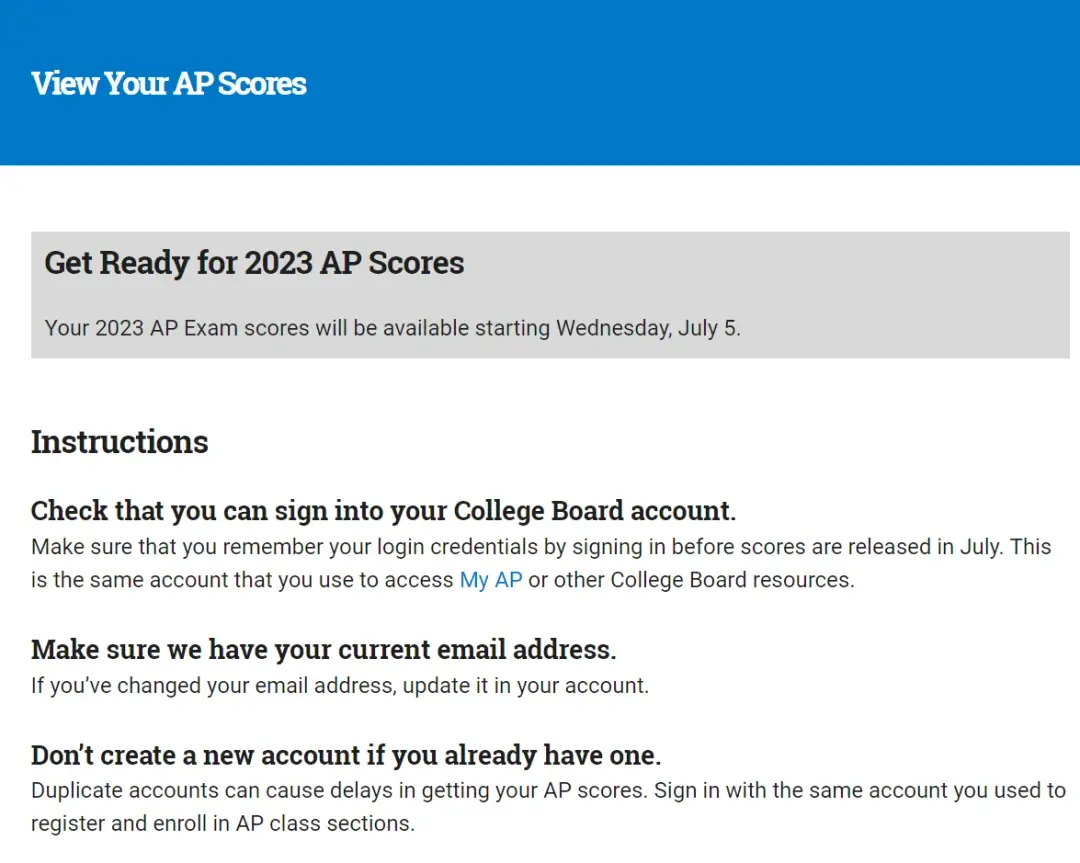The width and height of the screenshot is (1080, 863).
Task: Click the gray announcement banner box
Action: [x=550, y=295]
